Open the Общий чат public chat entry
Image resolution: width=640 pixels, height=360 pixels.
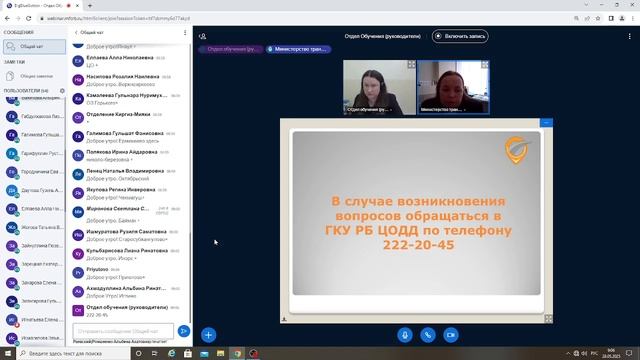(34, 47)
